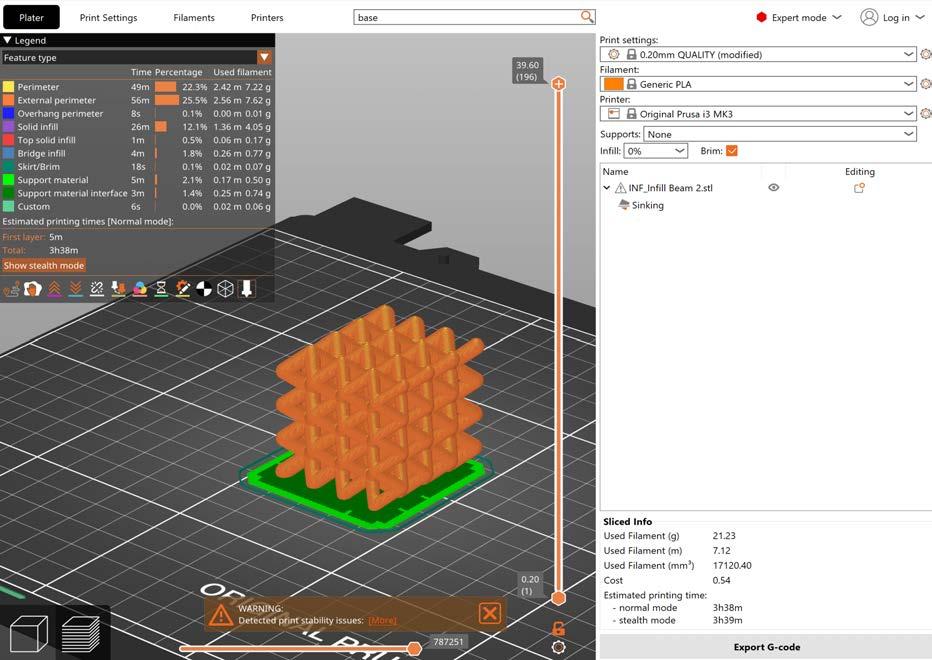Click the More link in the warning

(x=382, y=620)
